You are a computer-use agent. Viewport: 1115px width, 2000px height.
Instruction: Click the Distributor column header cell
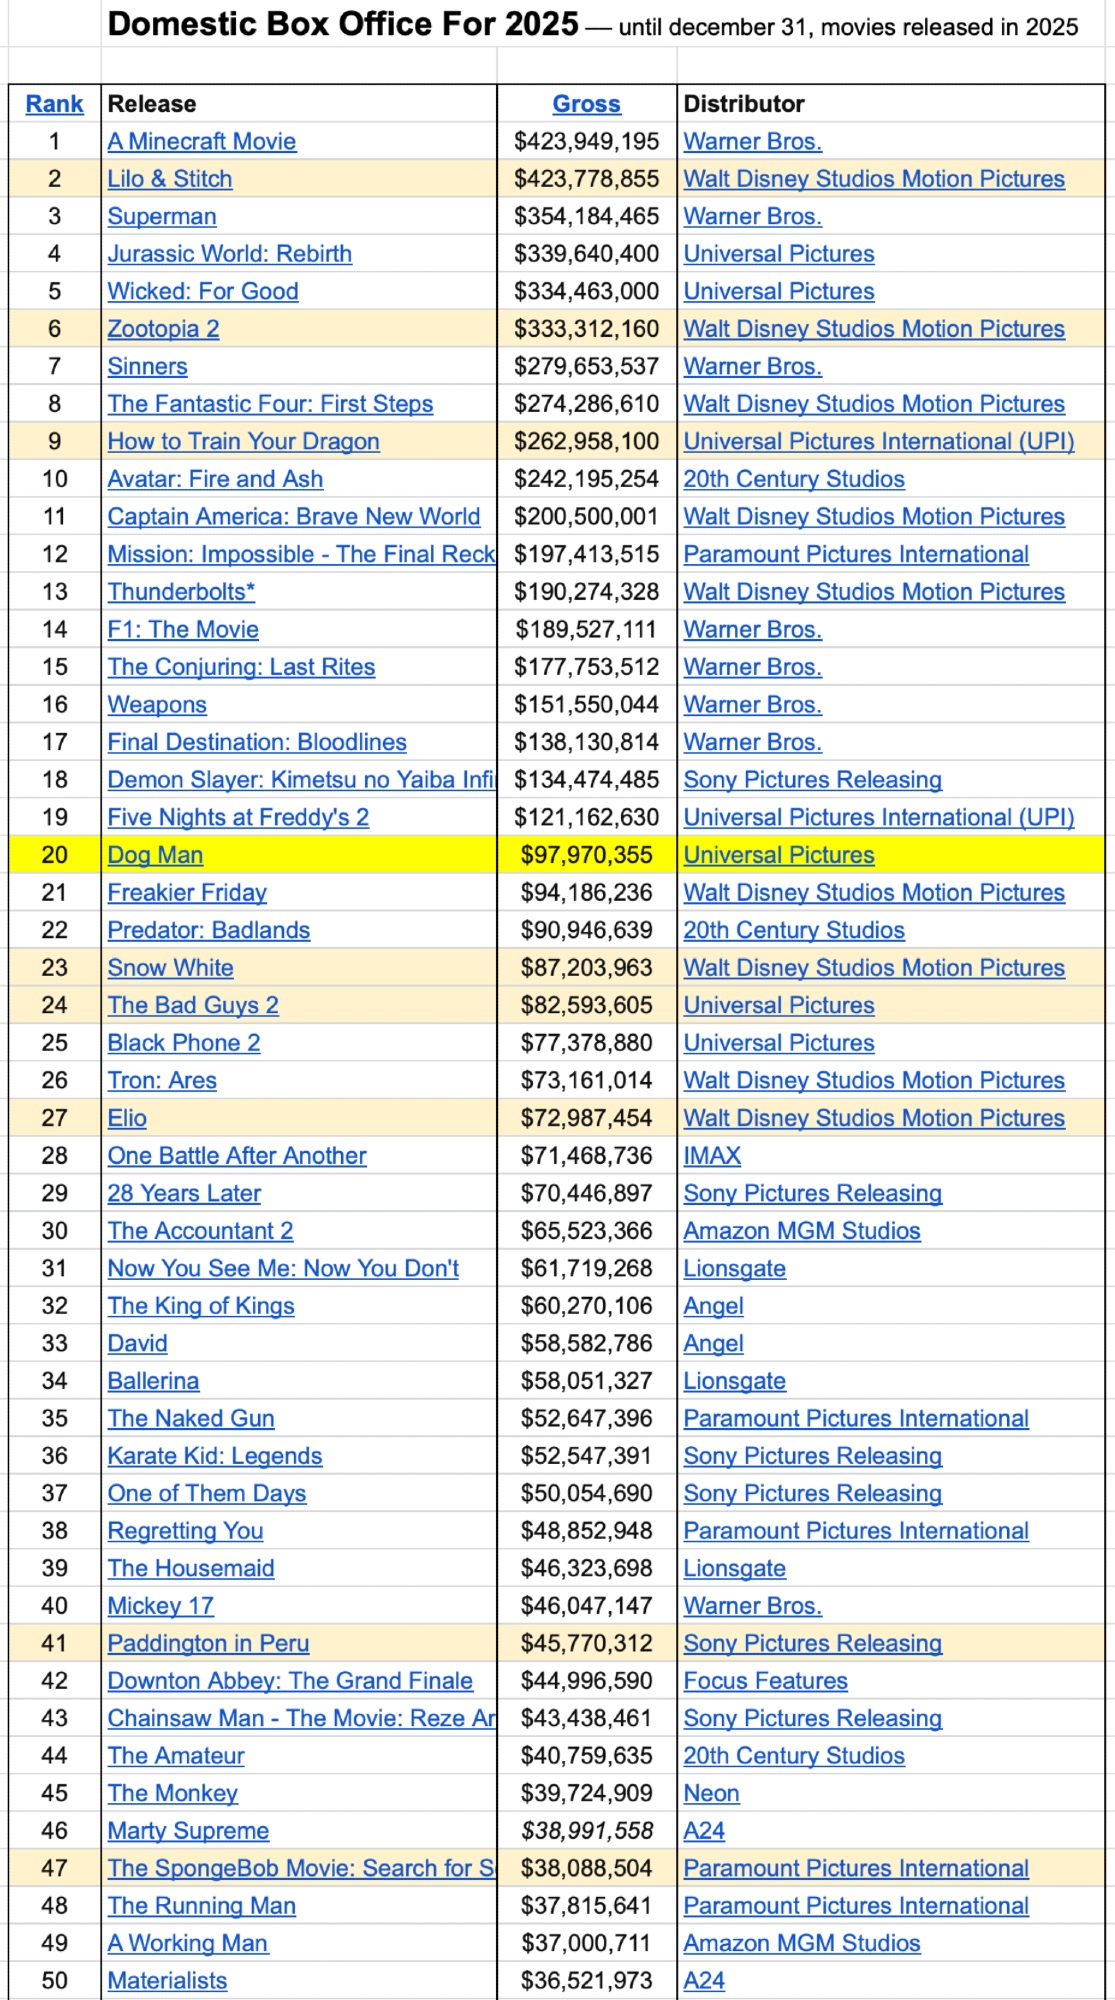point(744,104)
